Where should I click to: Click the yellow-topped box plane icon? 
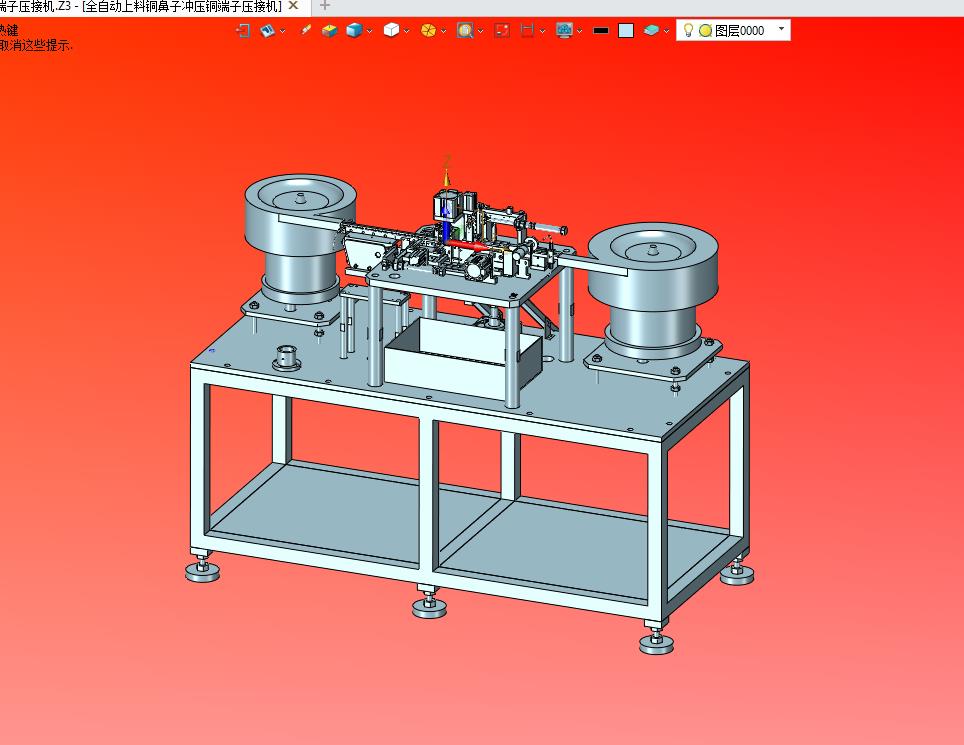[x=330, y=30]
